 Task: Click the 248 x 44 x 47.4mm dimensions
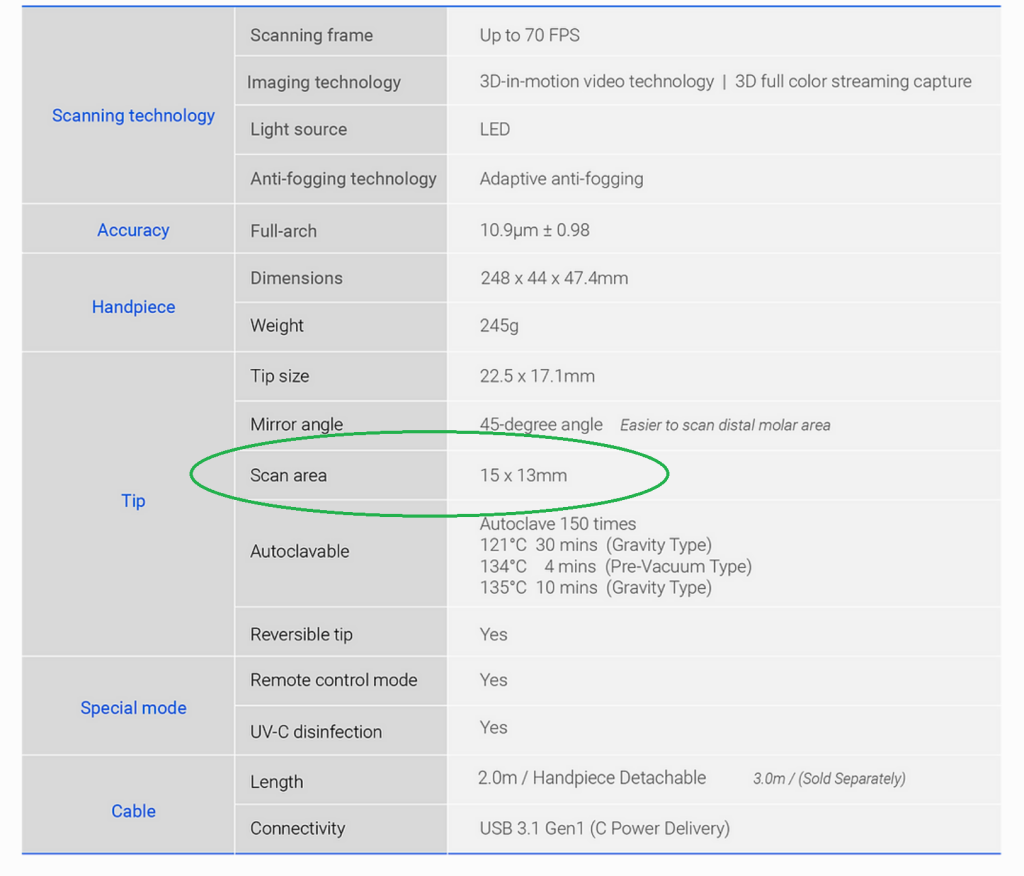pos(554,278)
